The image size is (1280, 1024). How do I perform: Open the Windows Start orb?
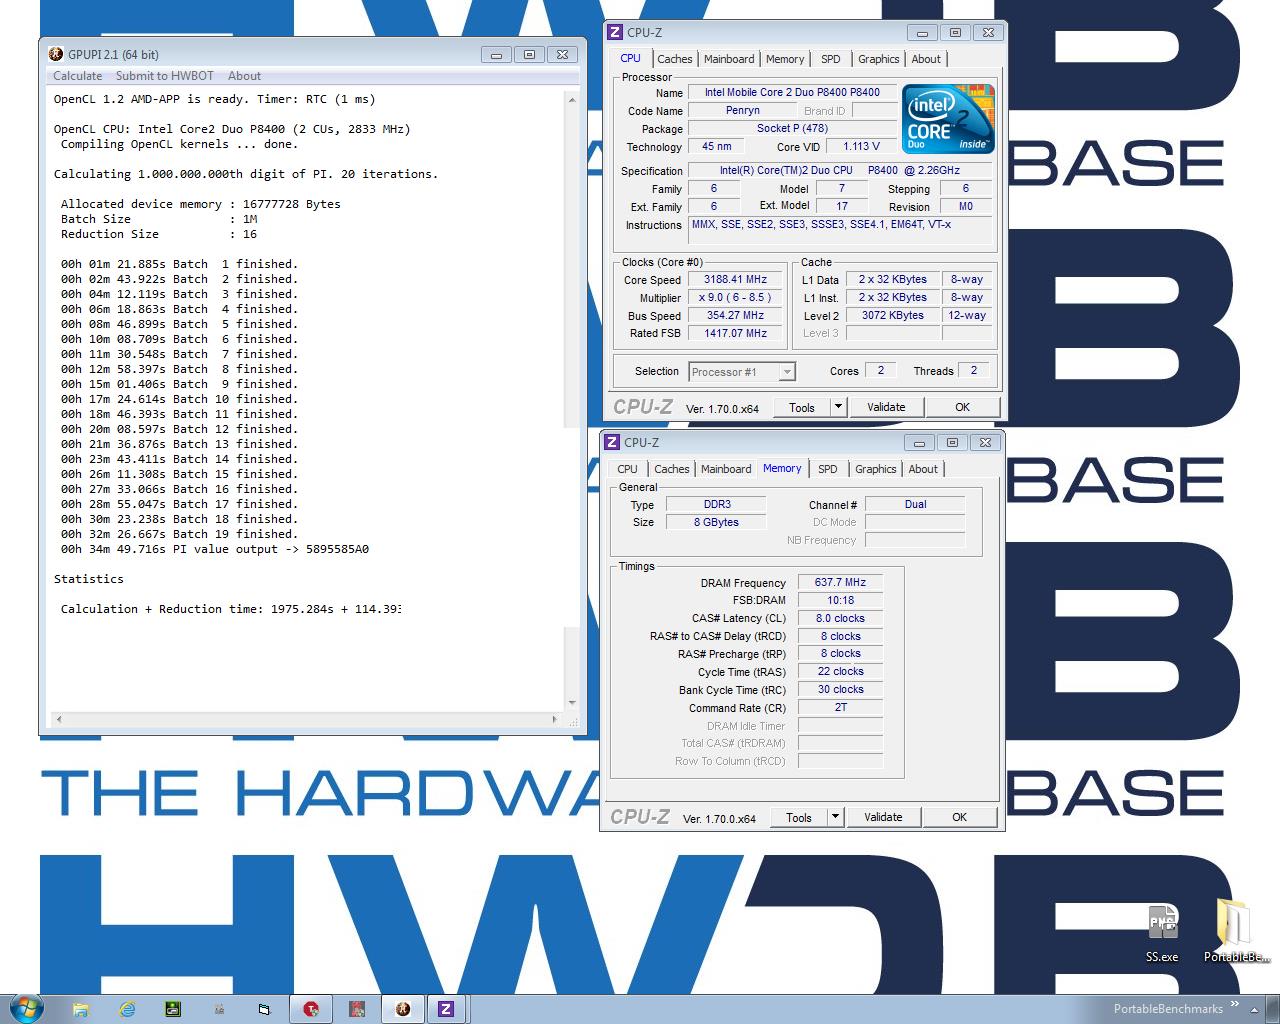[25, 1008]
